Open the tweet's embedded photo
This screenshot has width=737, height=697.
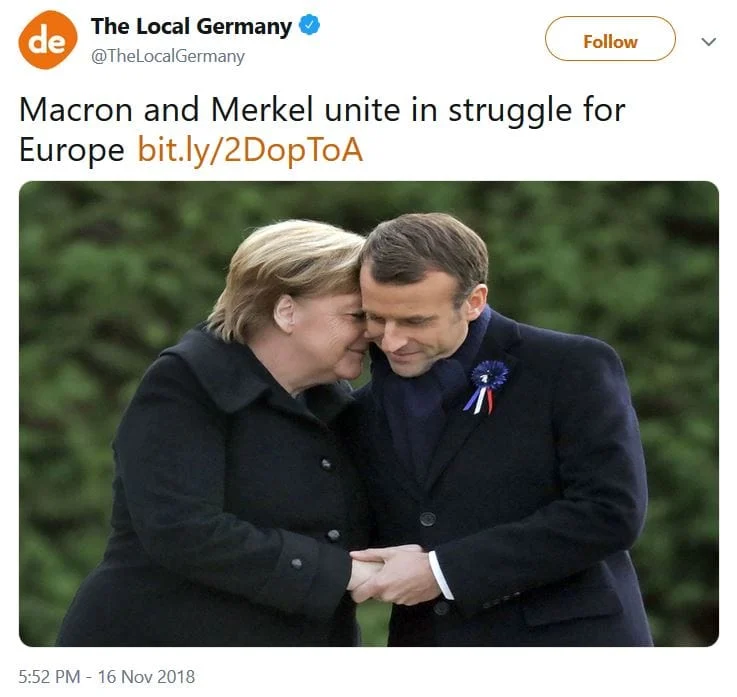(x=368, y=414)
